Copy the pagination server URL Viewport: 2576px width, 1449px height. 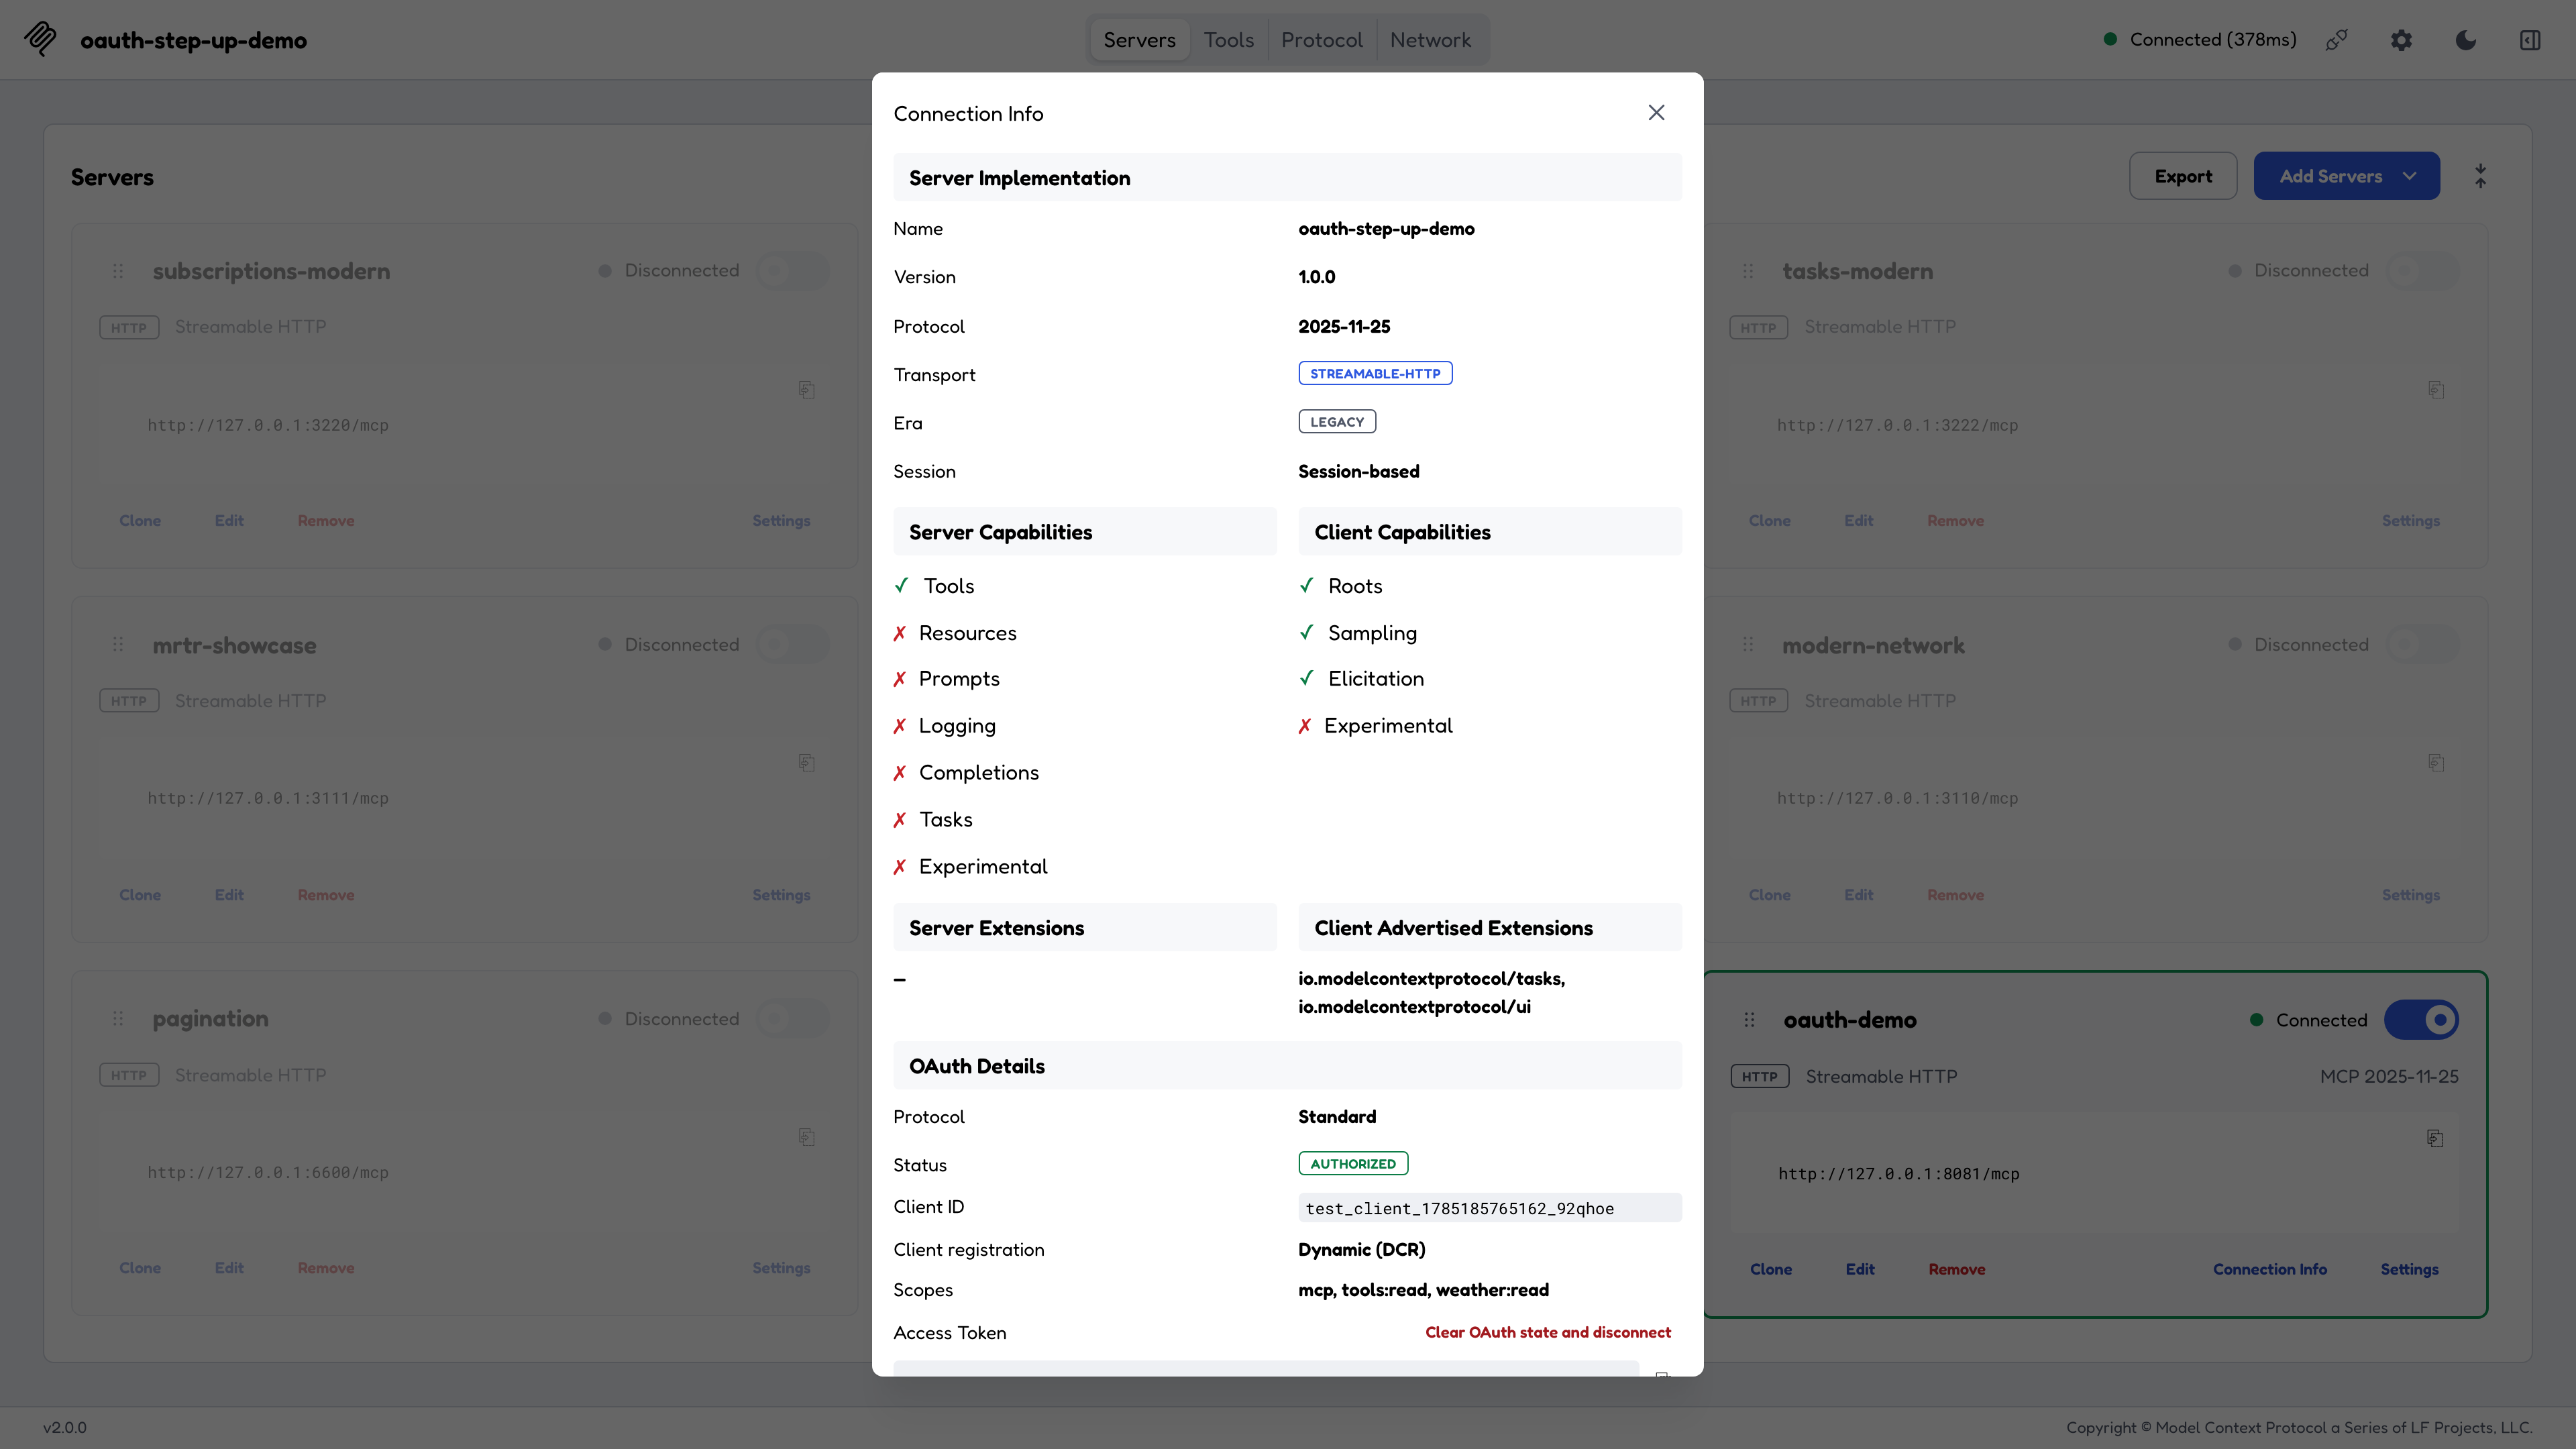point(807,1137)
